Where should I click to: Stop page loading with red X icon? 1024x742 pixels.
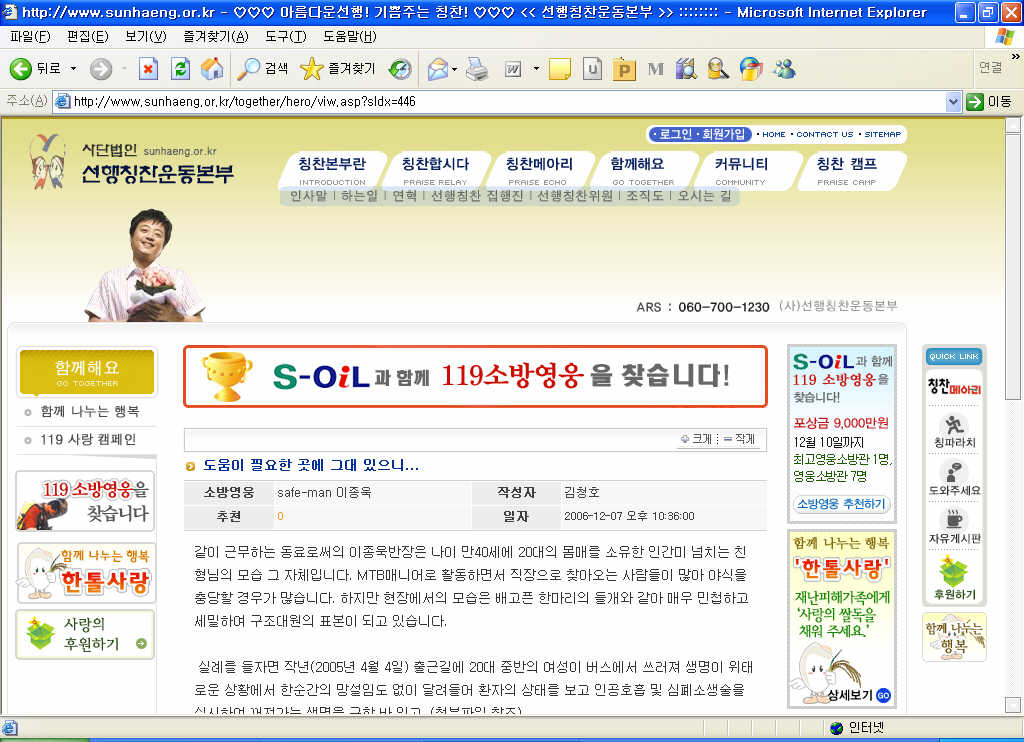pyautogui.click(x=148, y=69)
